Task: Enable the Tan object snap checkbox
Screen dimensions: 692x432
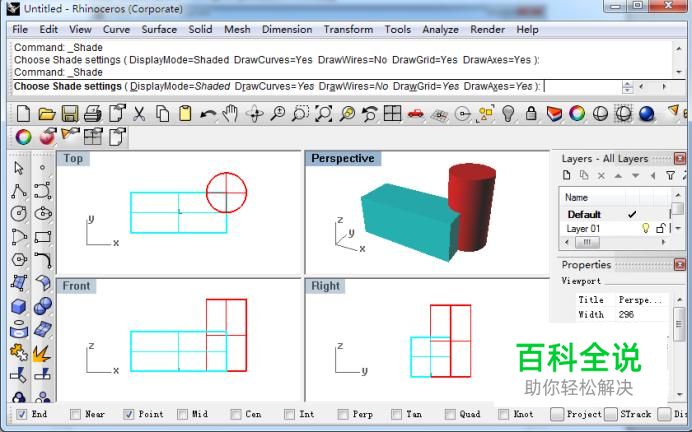Action: pos(397,414)
